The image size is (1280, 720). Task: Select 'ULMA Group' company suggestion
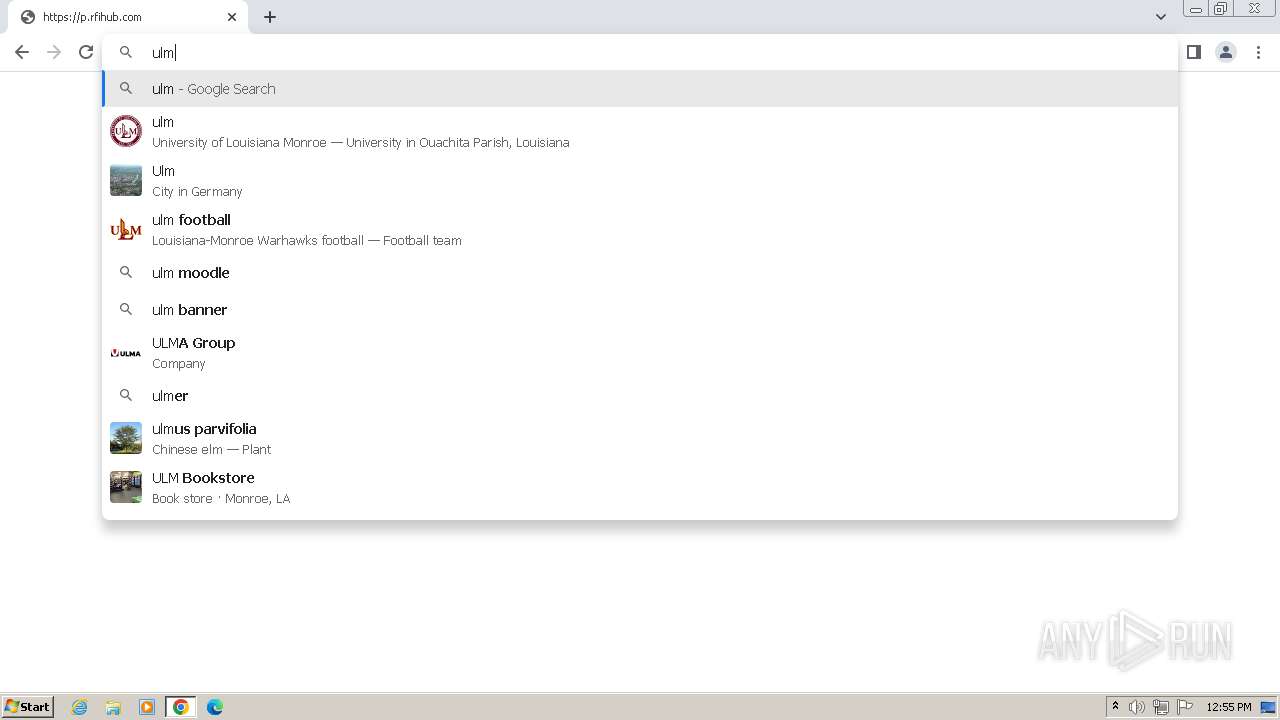[640, 352]
